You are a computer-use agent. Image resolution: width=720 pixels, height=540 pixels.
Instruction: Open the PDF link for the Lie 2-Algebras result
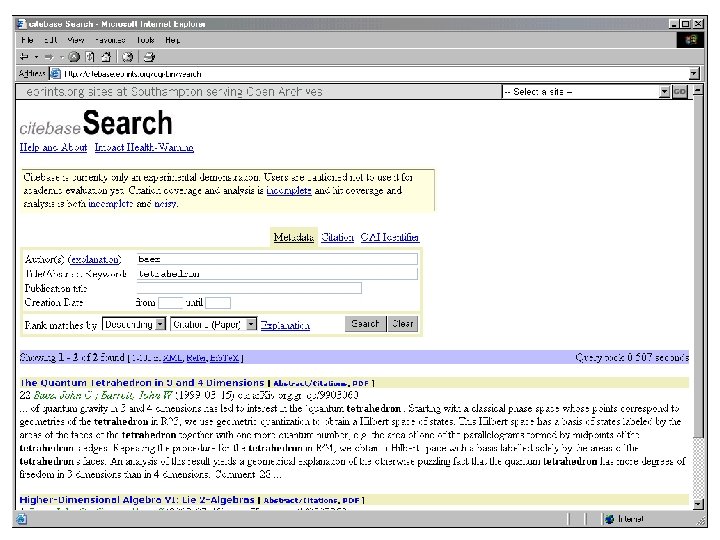pos(351,501)
